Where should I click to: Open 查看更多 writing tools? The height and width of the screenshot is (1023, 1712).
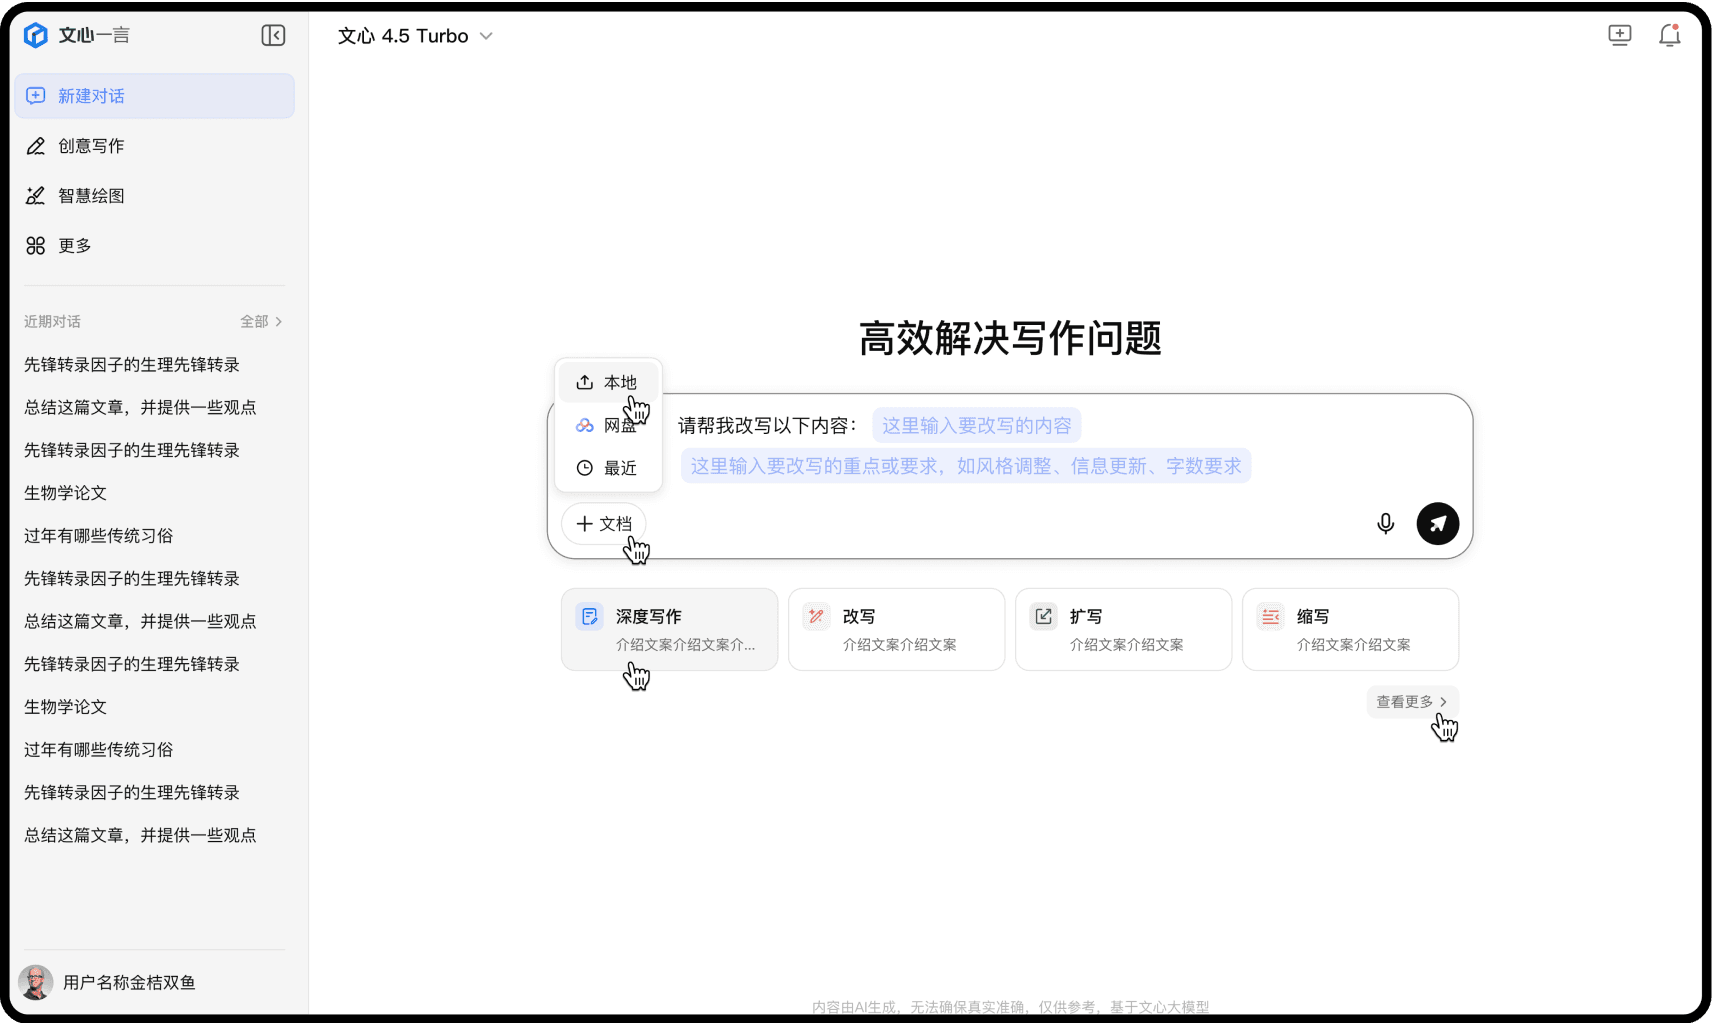[x=1412, y=702]
